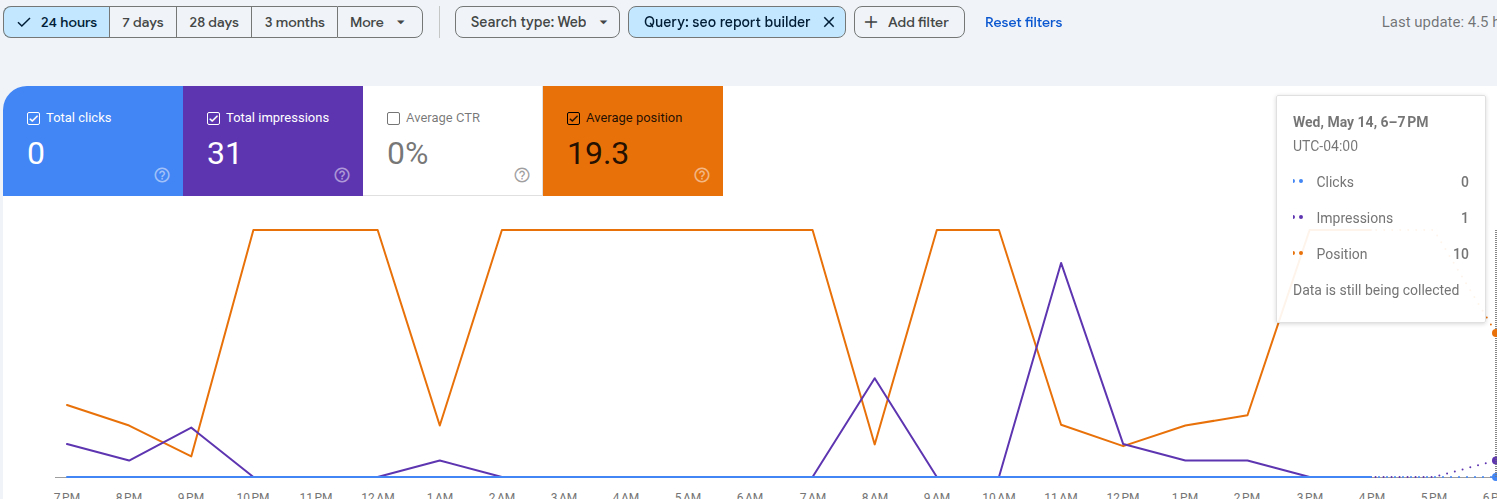Remove the seo report builder query filter
The width and height of the screenshot is (1497, 499).
click(x=828, y=22)
